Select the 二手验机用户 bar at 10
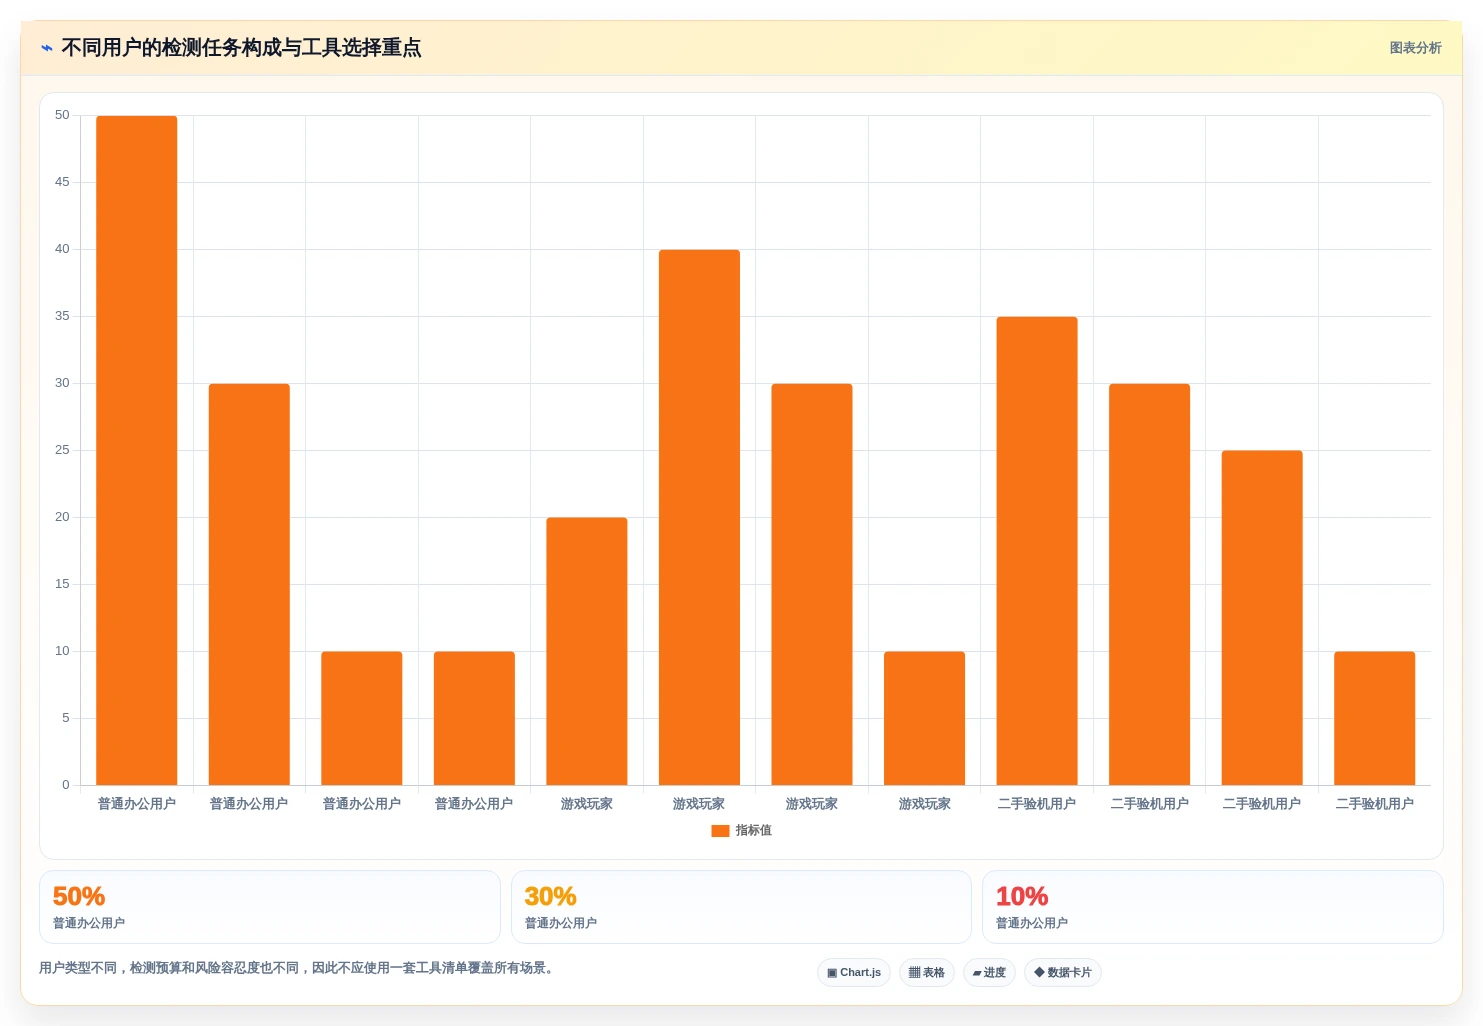The image size is (1483, 1026). [x=1375, y=718]
